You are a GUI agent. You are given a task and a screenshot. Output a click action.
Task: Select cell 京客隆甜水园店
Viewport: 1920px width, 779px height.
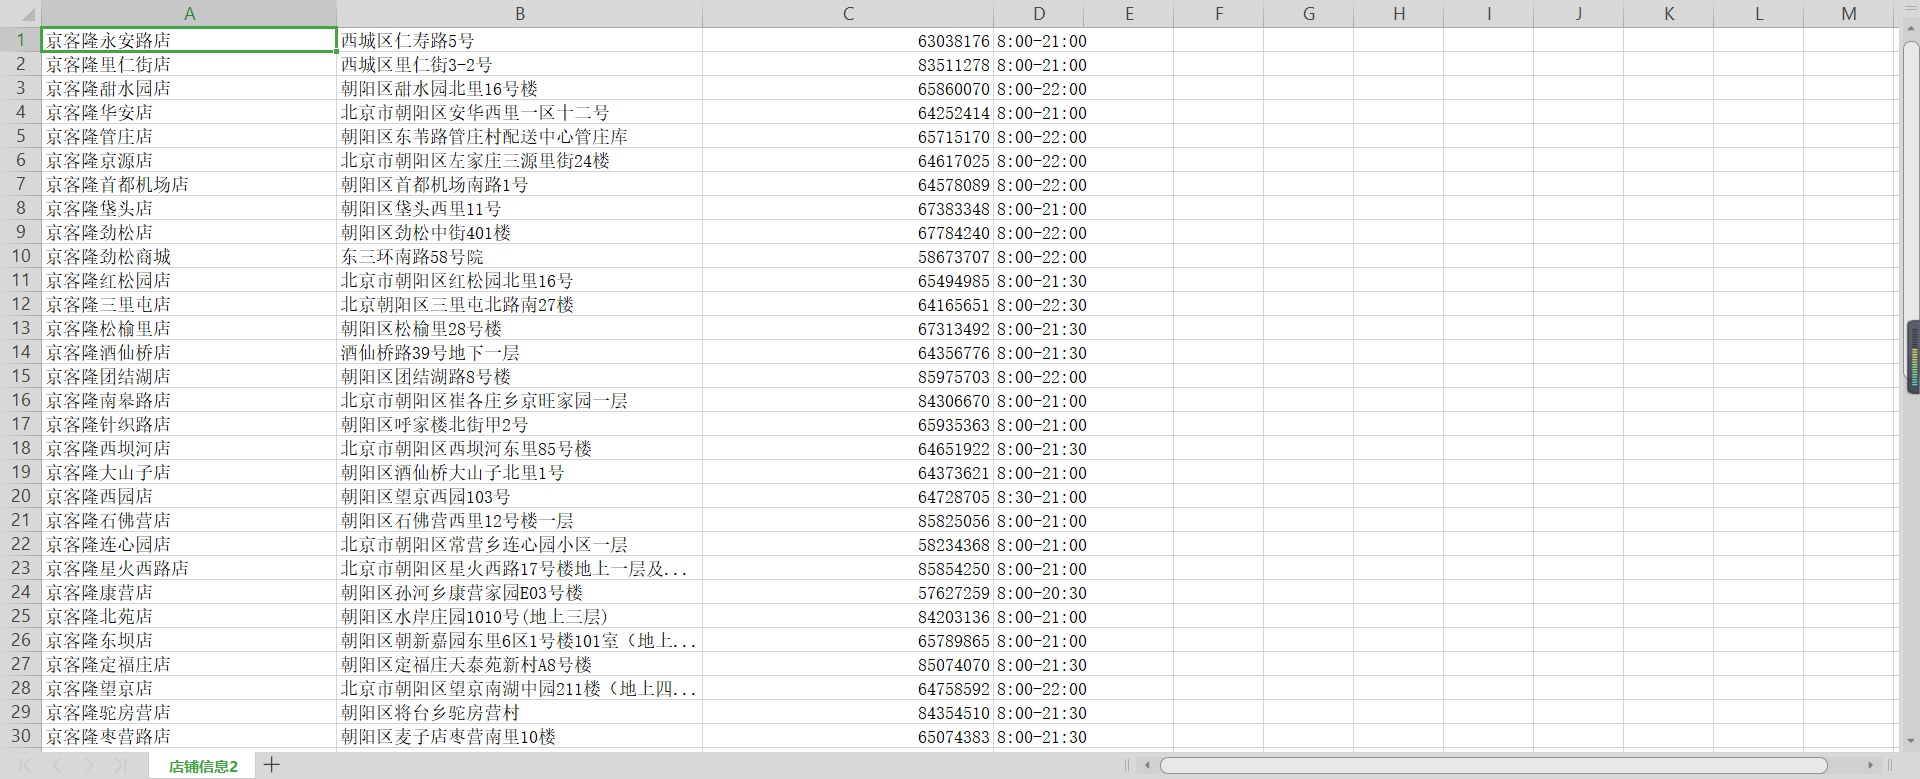(x=189, y=88)
